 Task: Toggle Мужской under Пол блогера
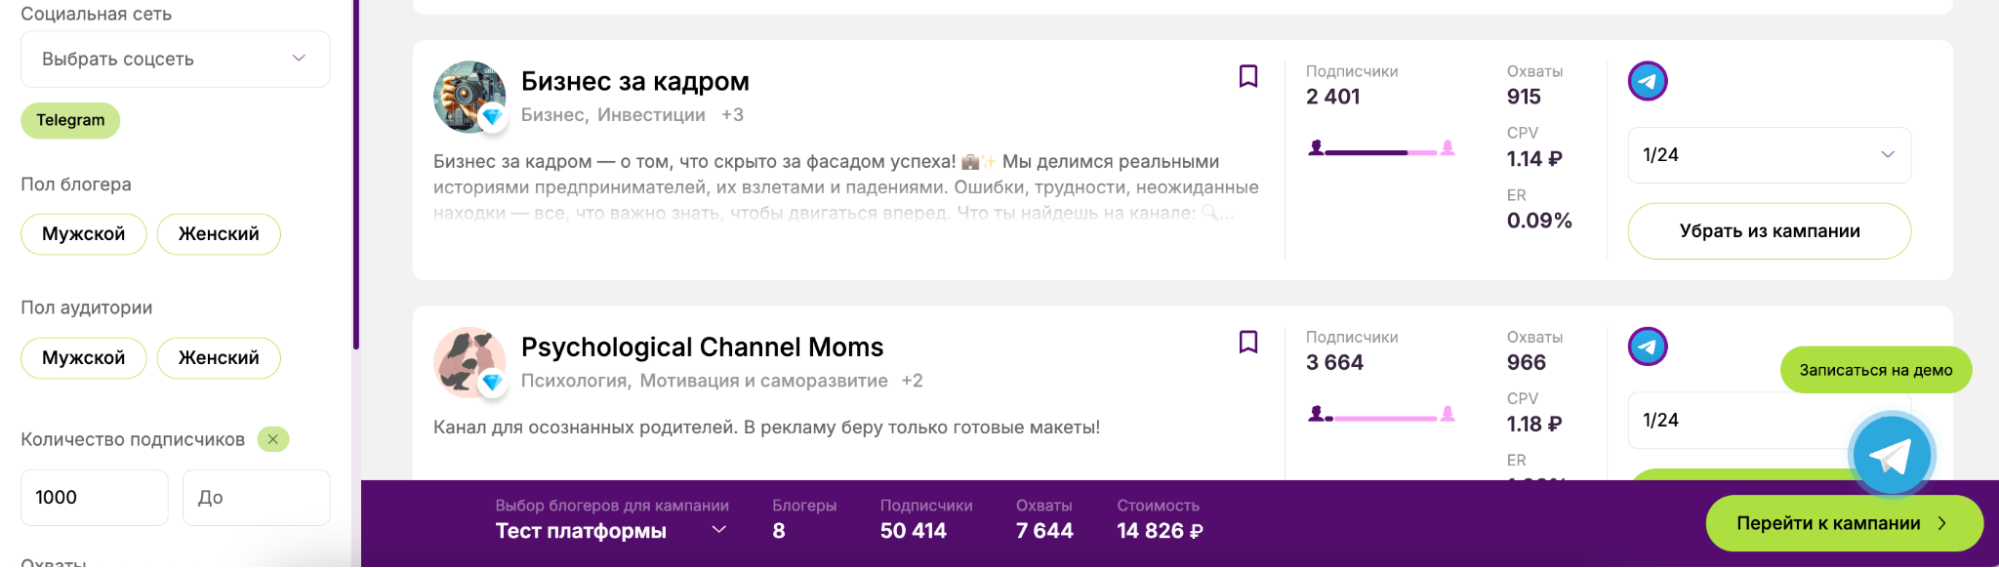click(84, 234)
